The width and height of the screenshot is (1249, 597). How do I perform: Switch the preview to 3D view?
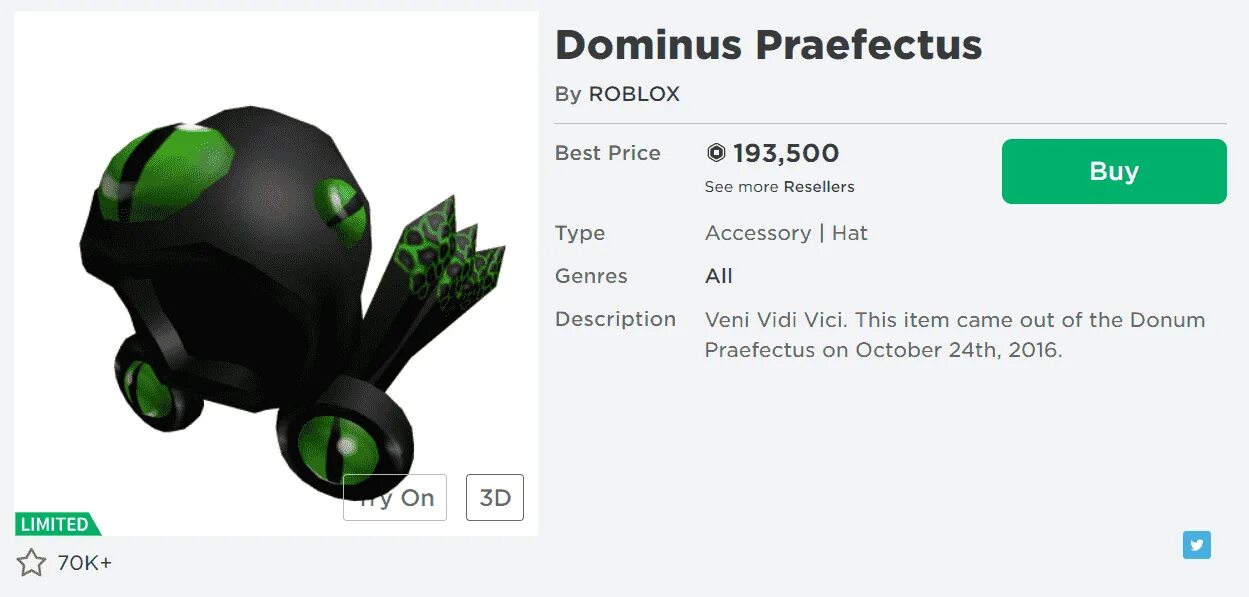point(495,498)
